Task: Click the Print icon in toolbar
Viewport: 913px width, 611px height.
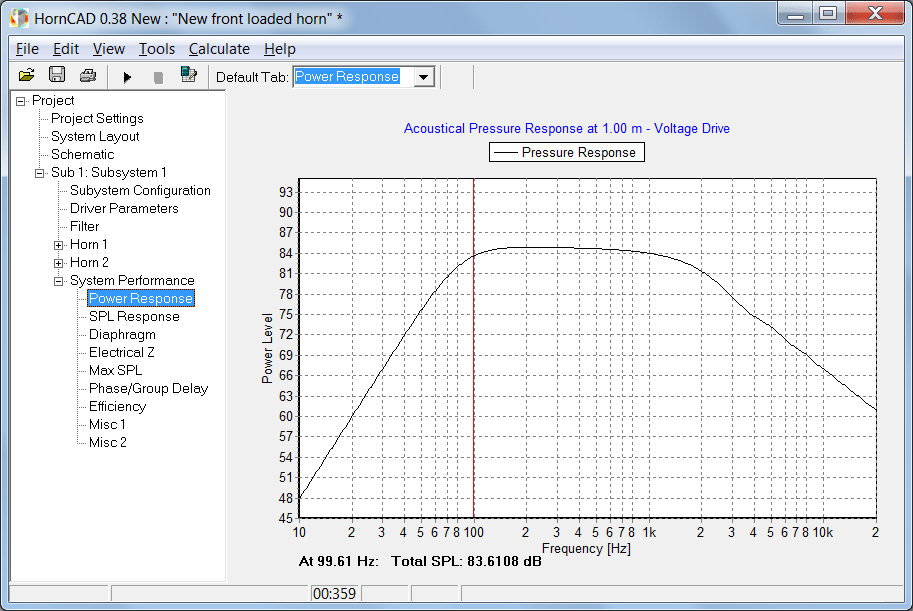Action: point(88,76)
